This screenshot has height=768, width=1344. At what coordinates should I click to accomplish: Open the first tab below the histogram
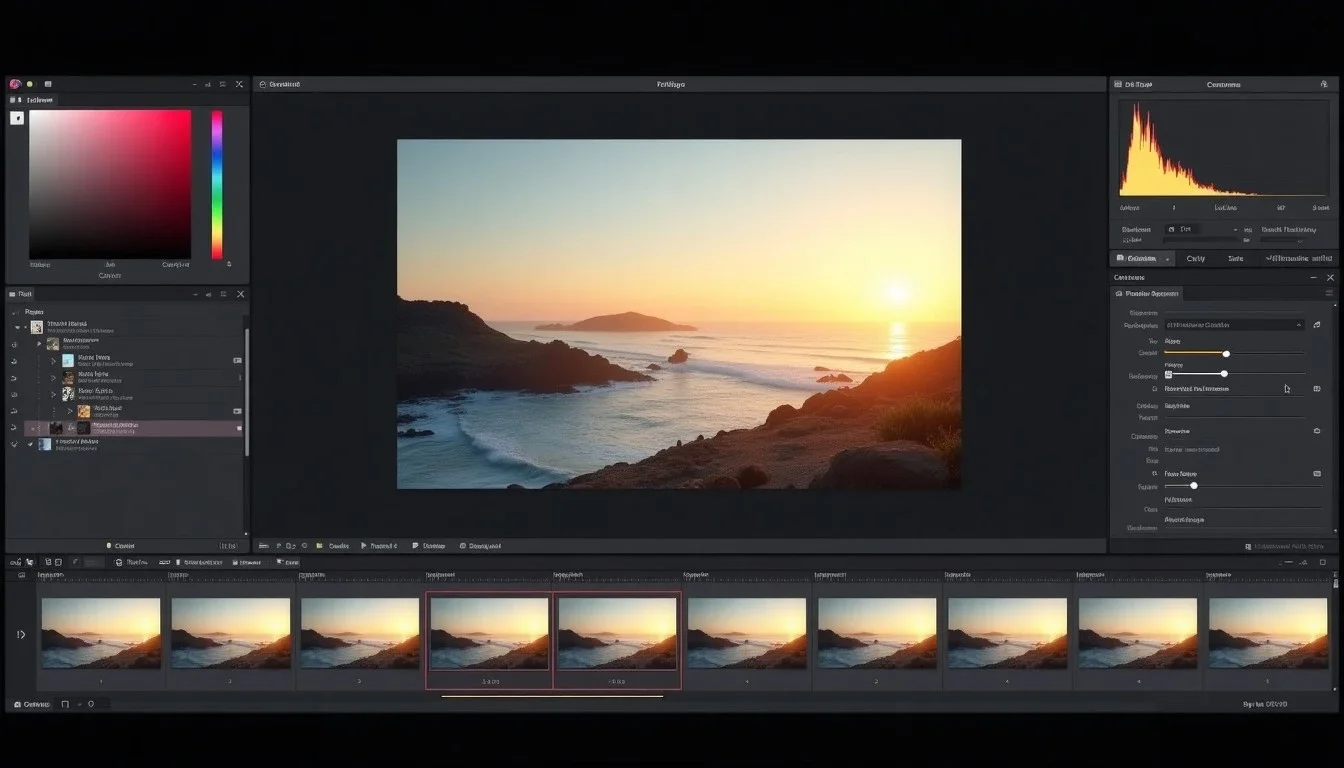[x=1142, y=258]
